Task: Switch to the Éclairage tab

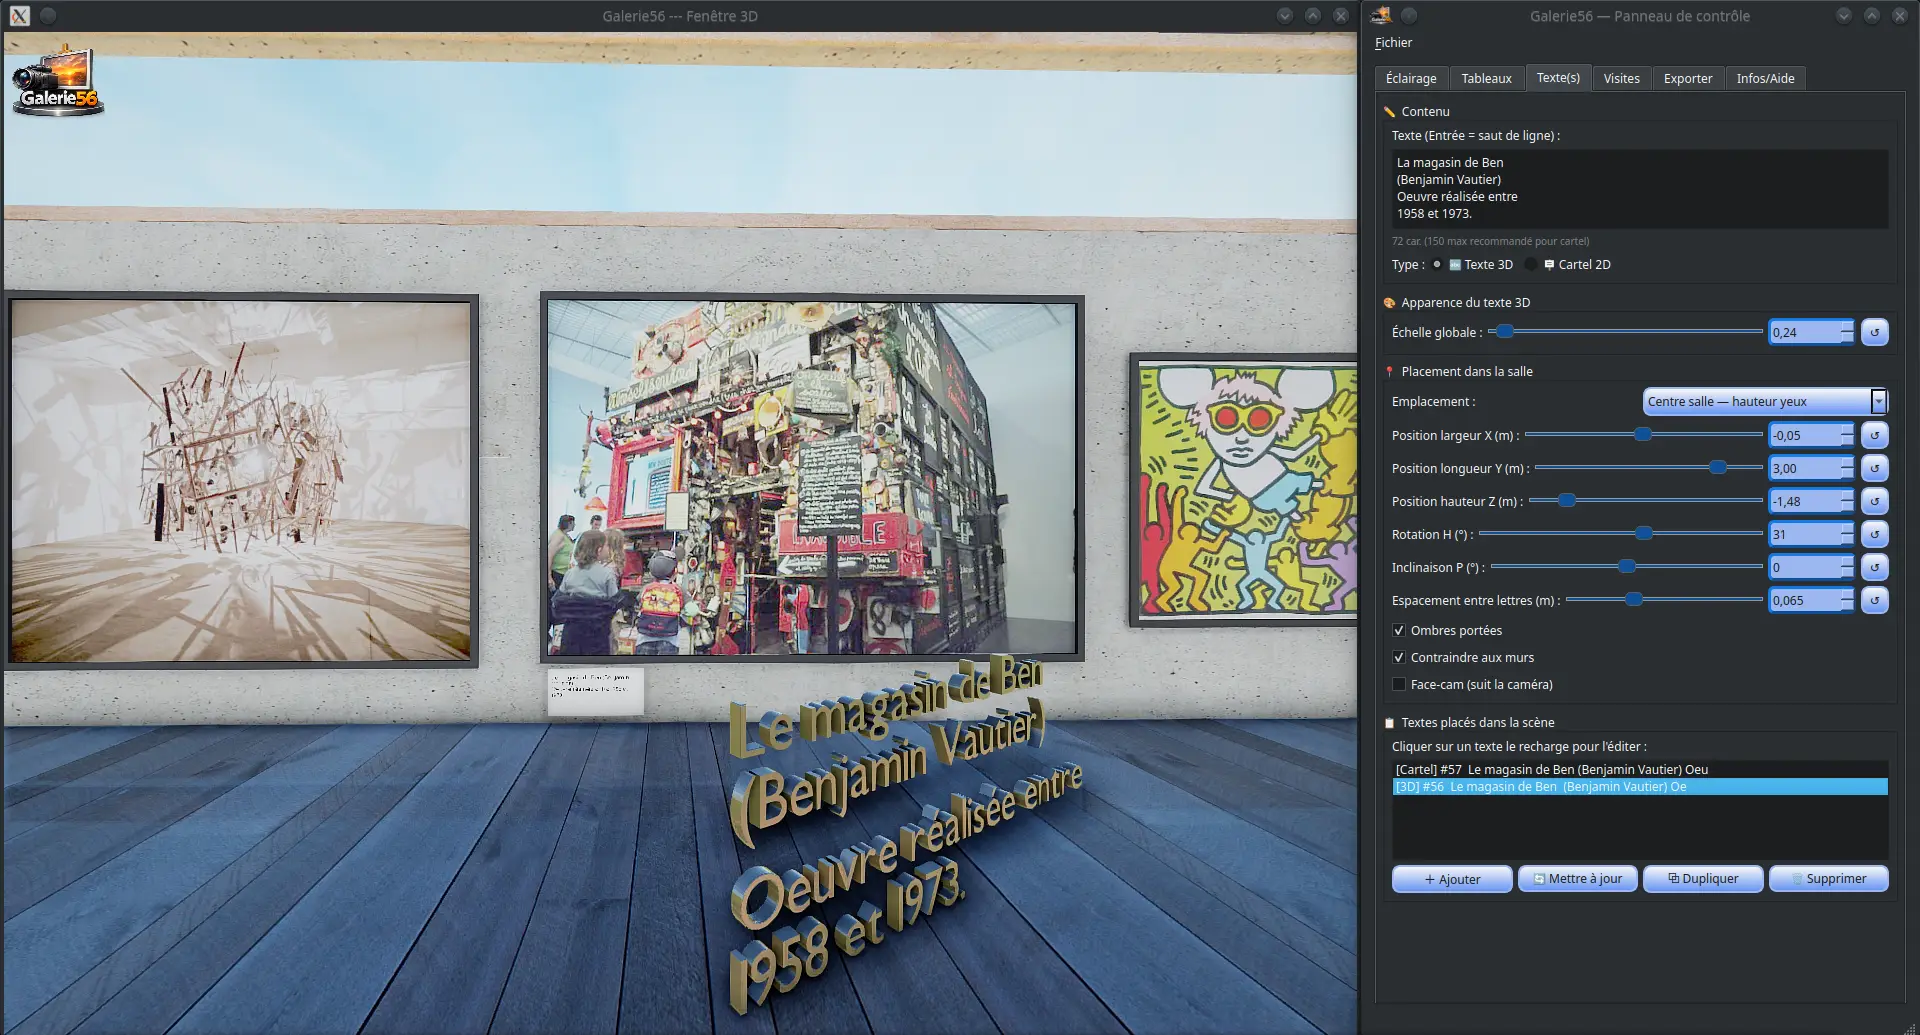Action: pos(1411,79)
